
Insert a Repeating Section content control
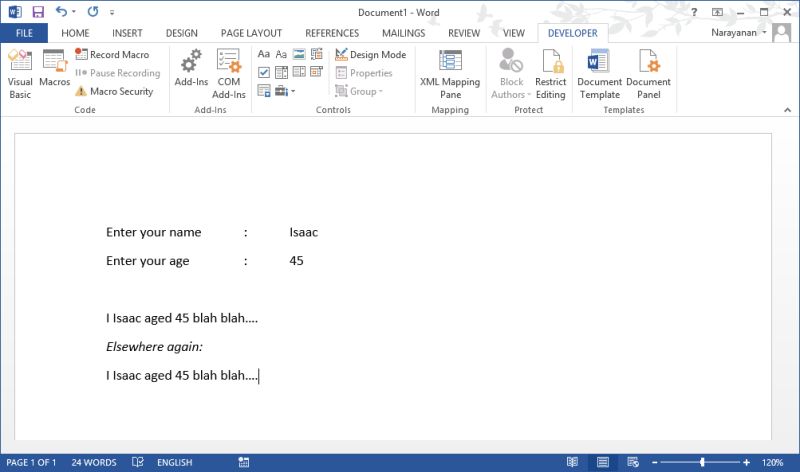click(264, 91)
